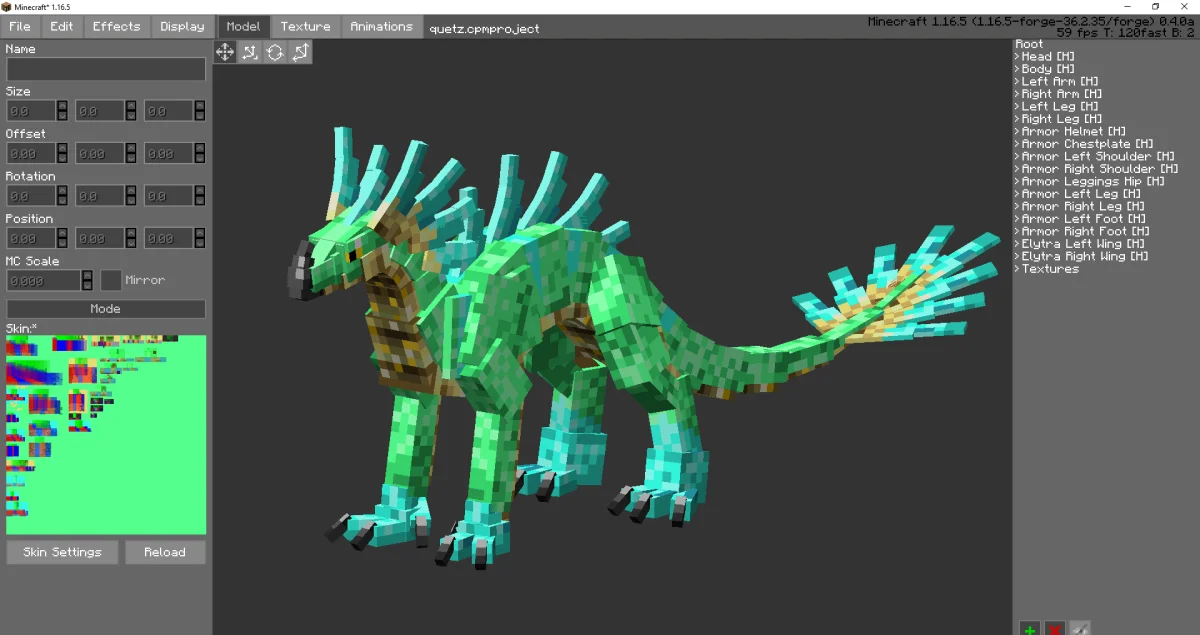Click the MC Scale value field
Screen dimensions: 1200x635
pos(43,281)
